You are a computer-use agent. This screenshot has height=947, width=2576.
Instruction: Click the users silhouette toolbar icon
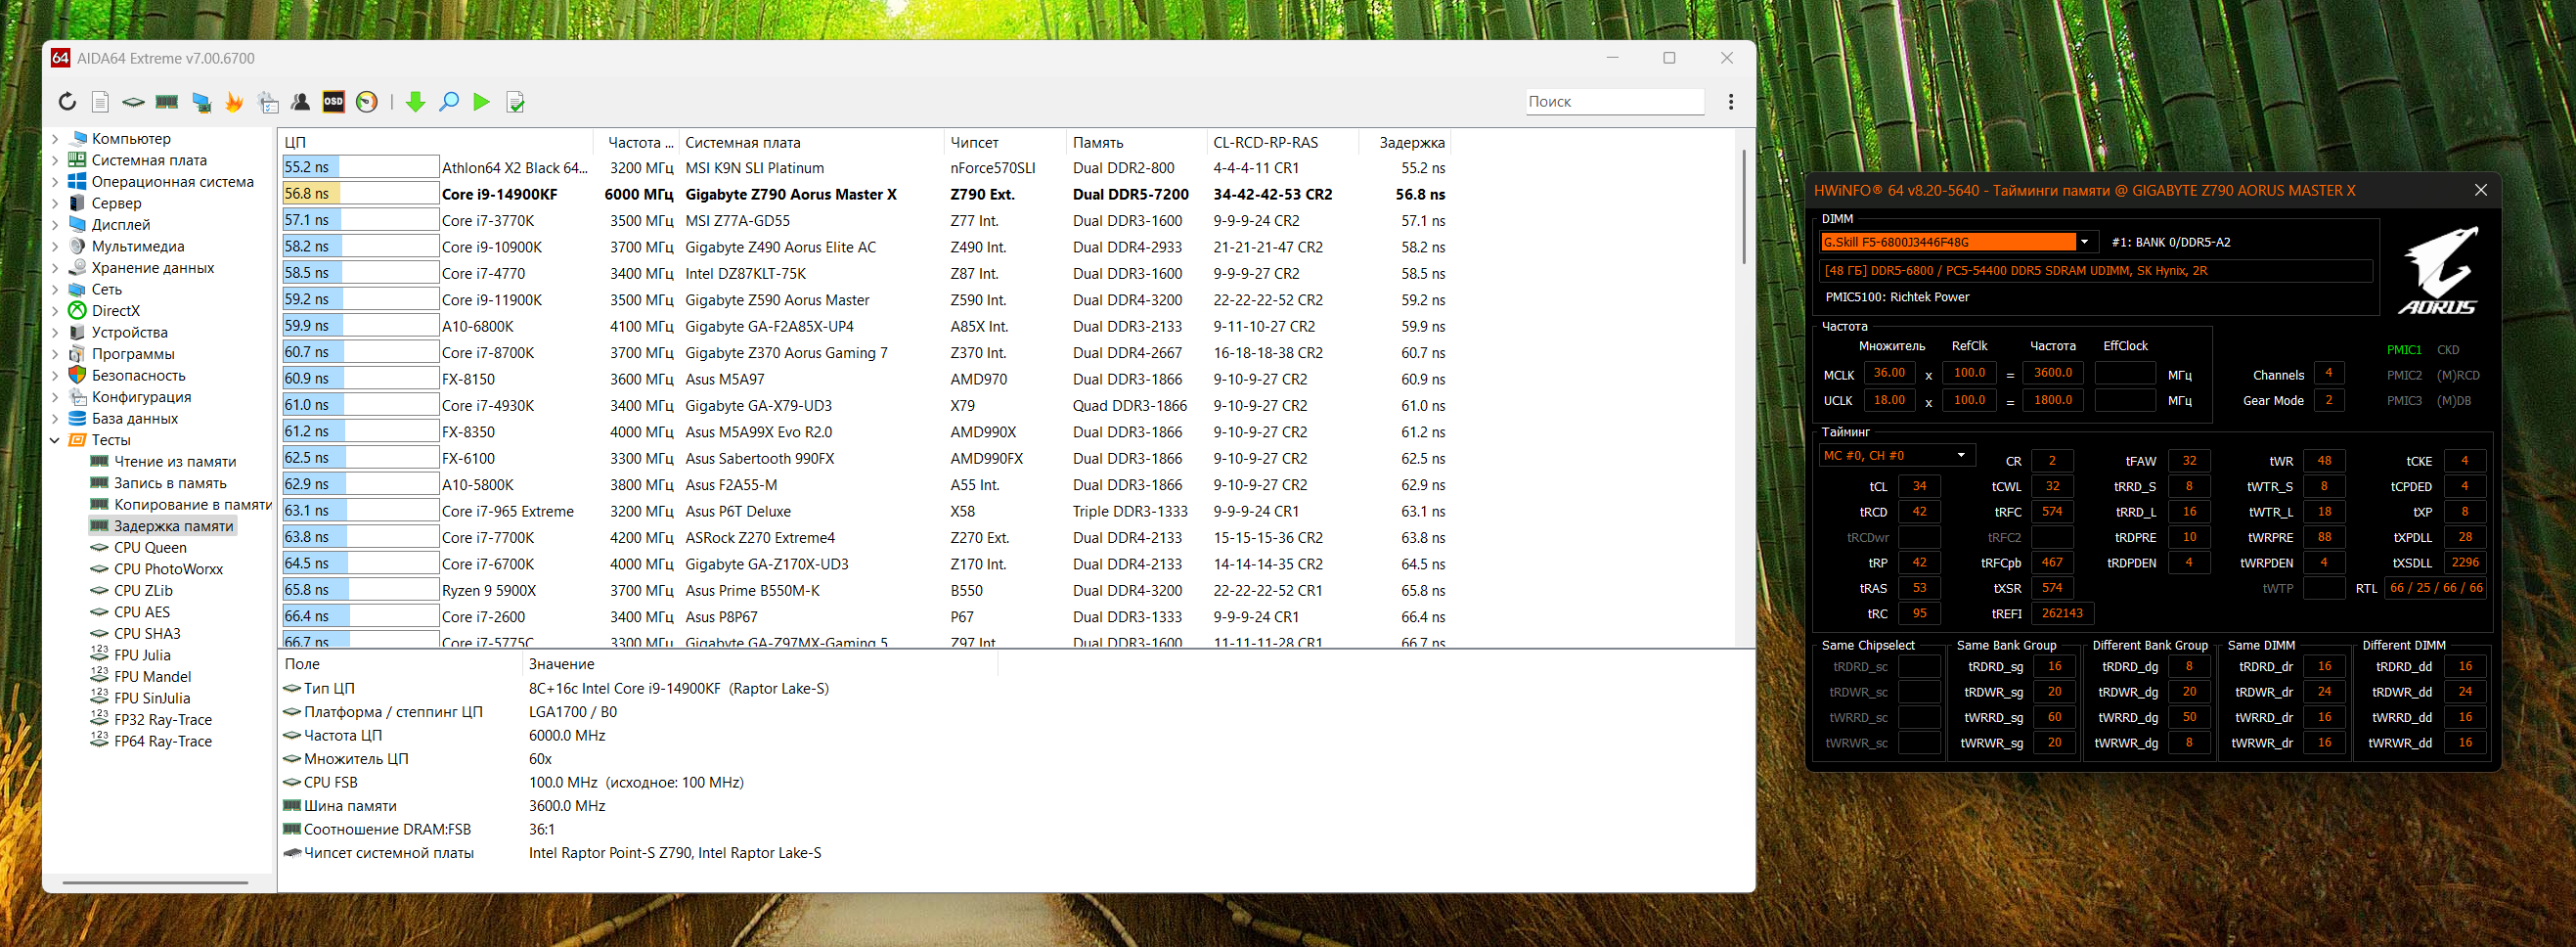point(300,101)
